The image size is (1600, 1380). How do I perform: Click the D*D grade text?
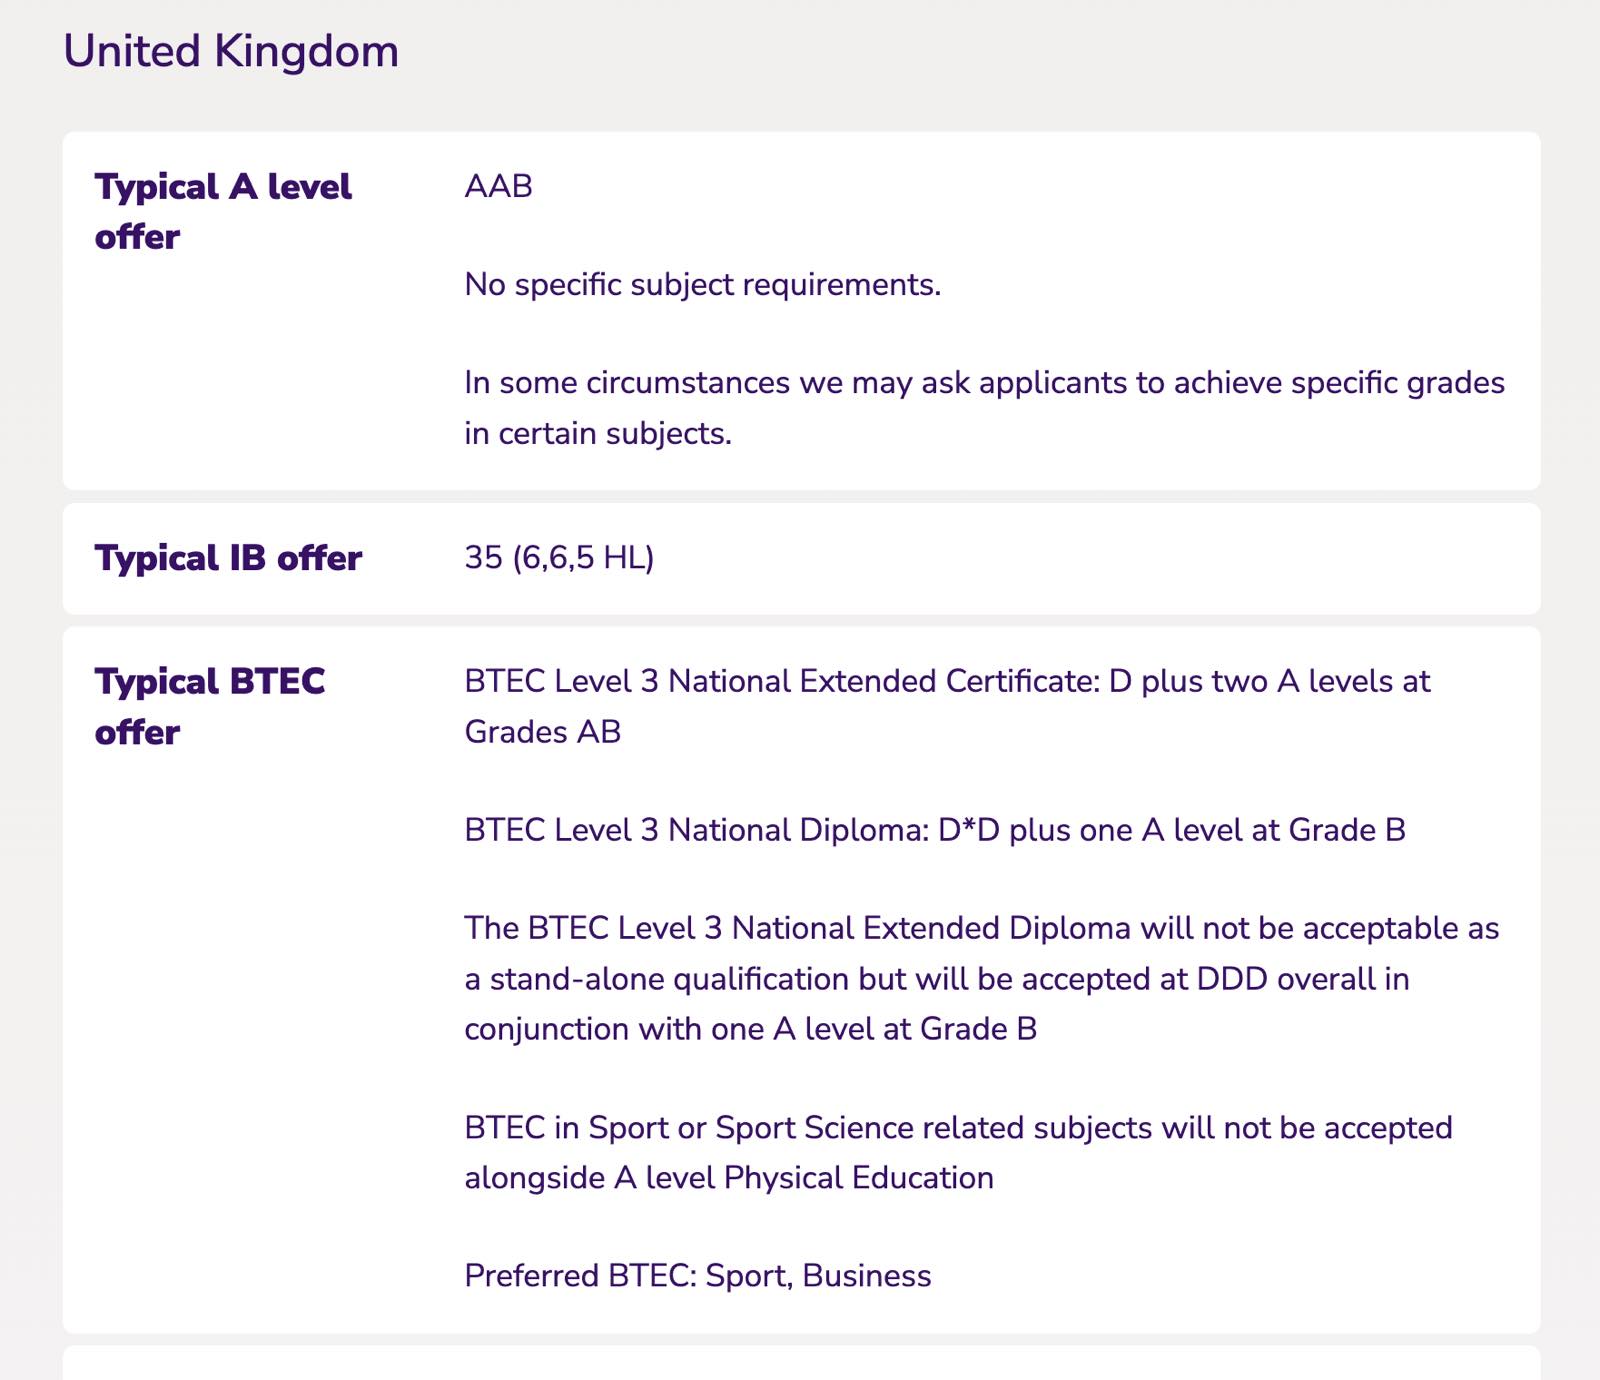pyautogui.click(x=969, y=830)
